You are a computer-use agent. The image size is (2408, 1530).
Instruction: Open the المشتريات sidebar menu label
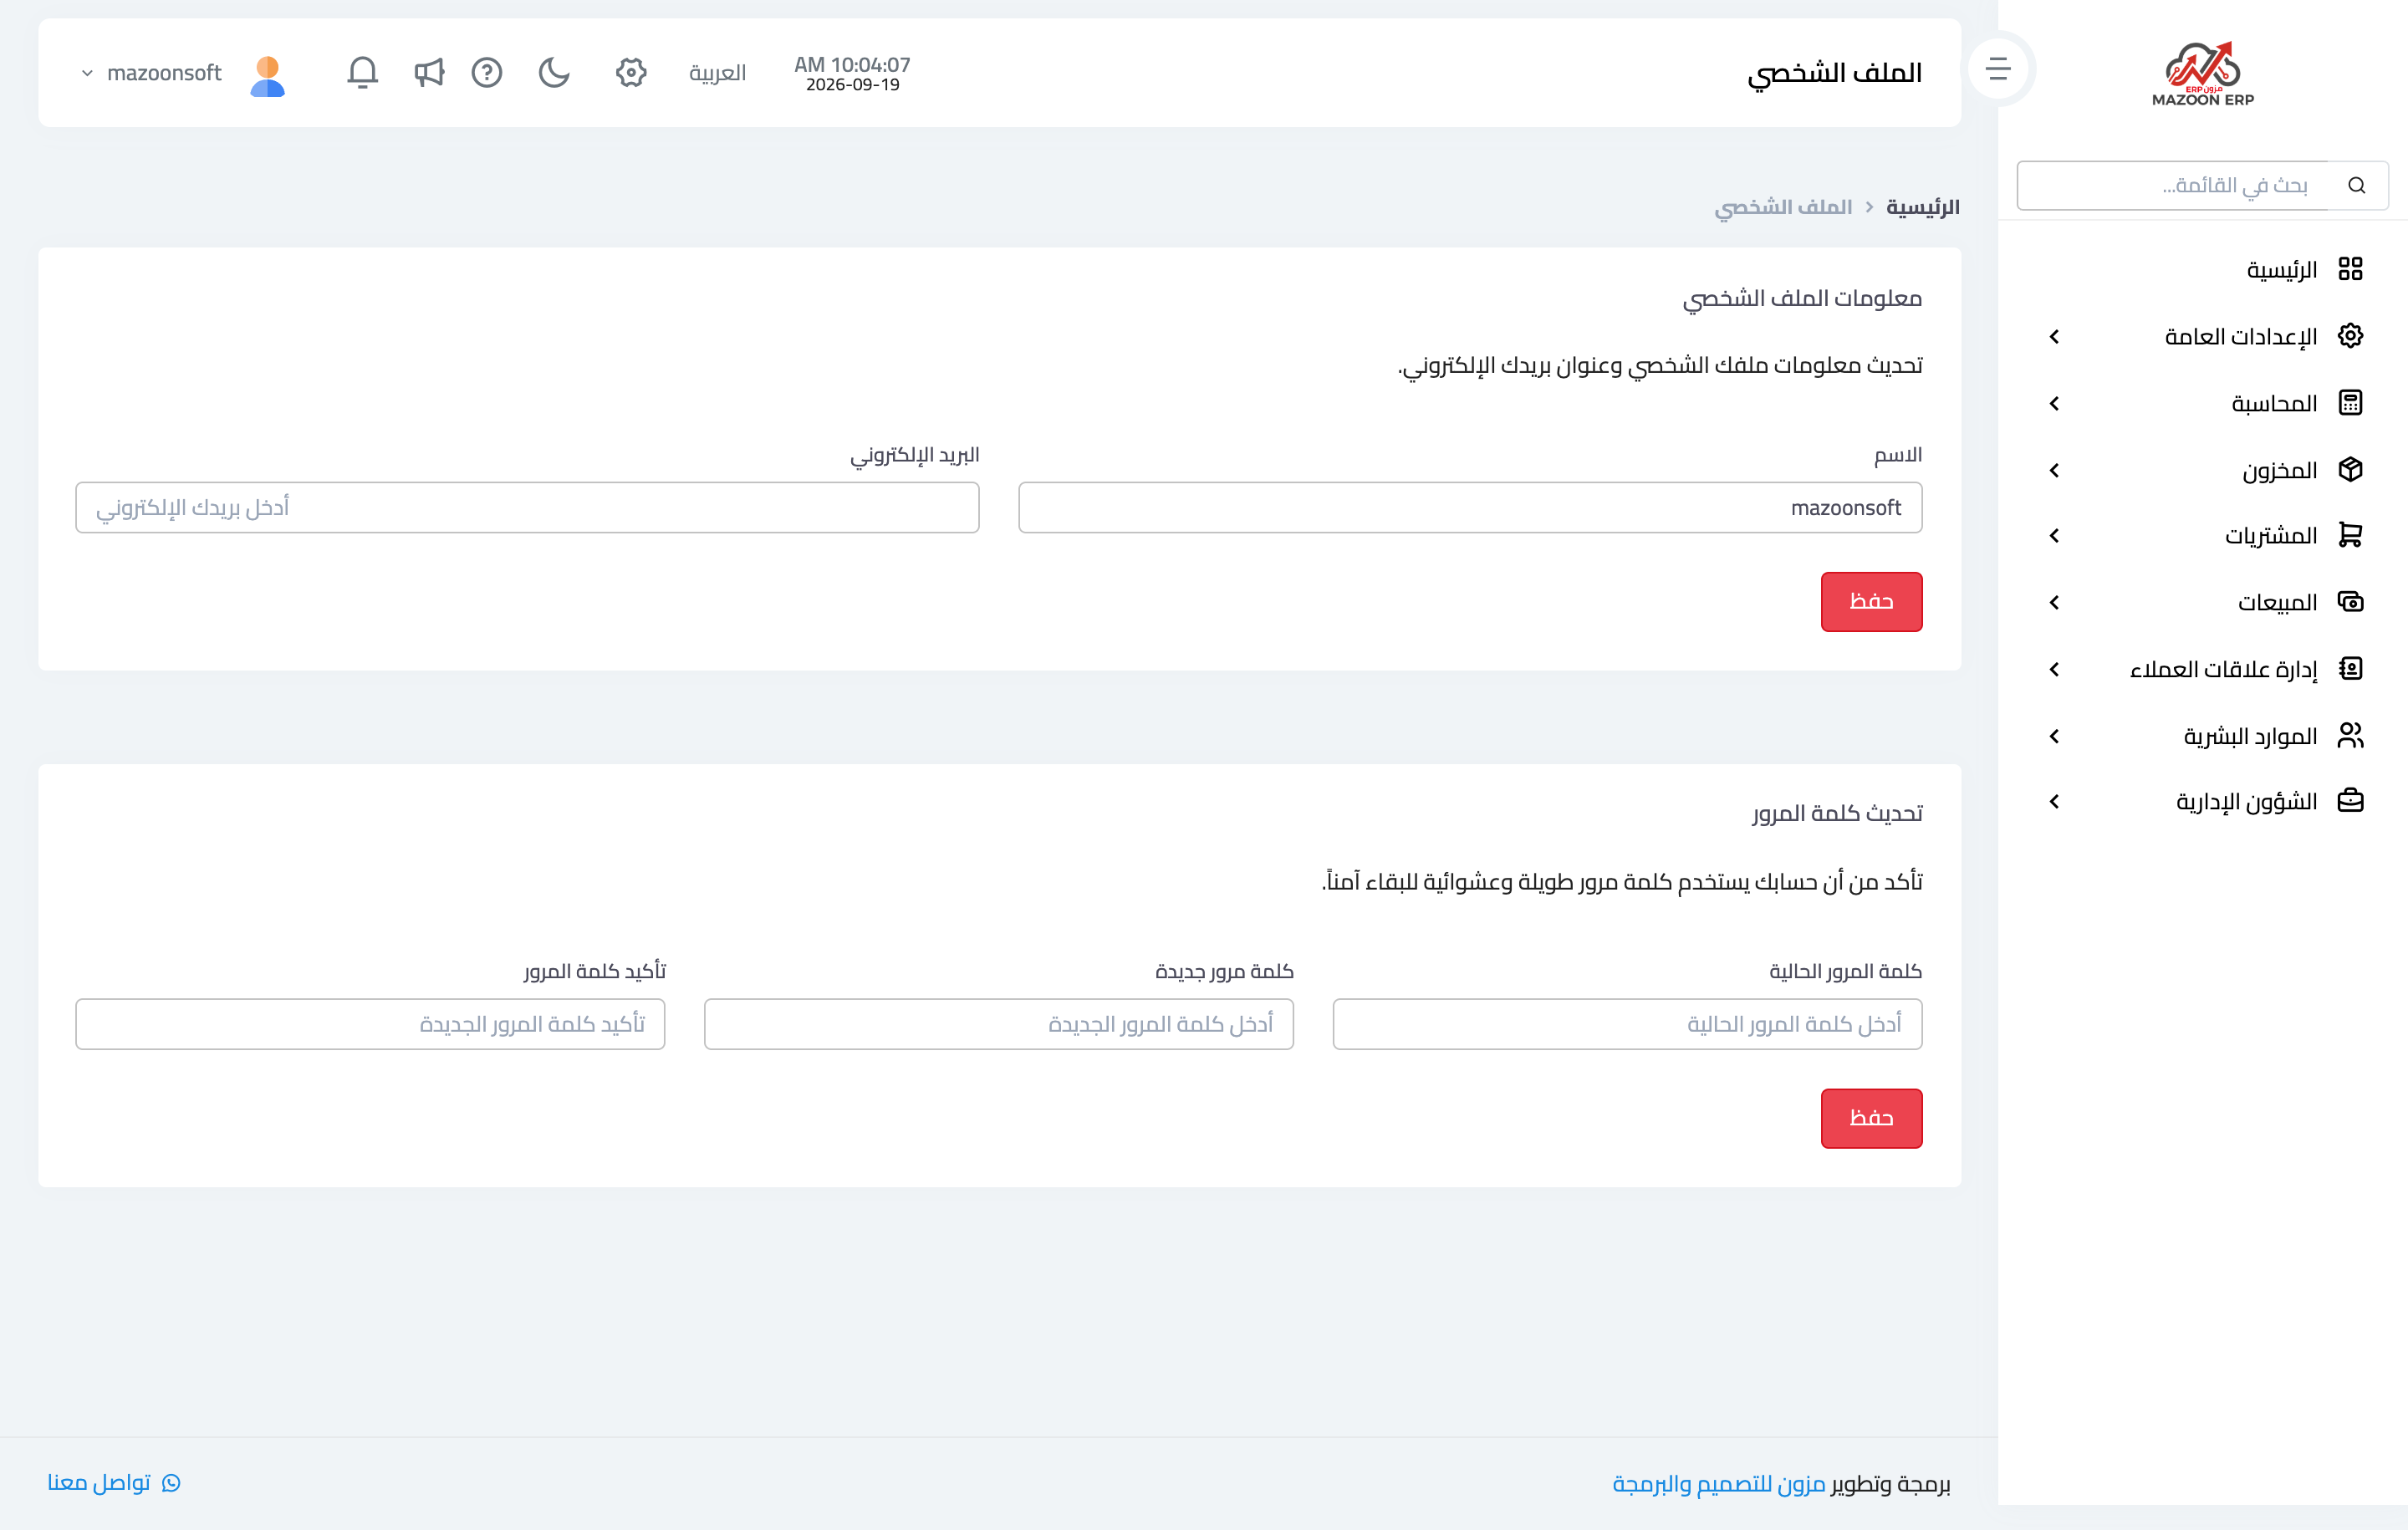(2271, 536)
